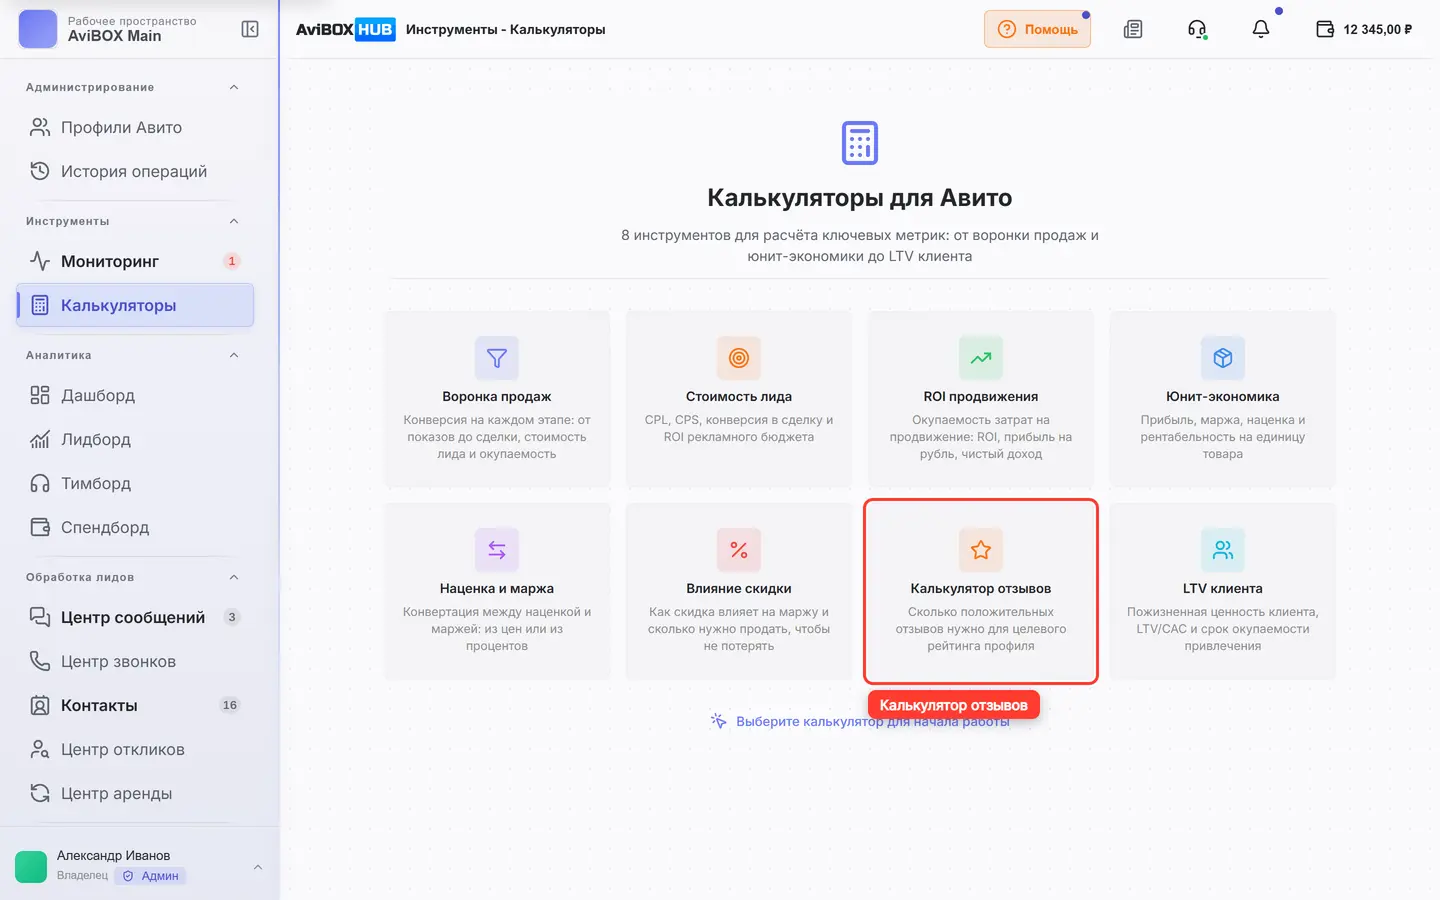This screenshot has width=1440, height=900.
Task: Expand the Александр Иванов user menu
Action: click(258, 867)
